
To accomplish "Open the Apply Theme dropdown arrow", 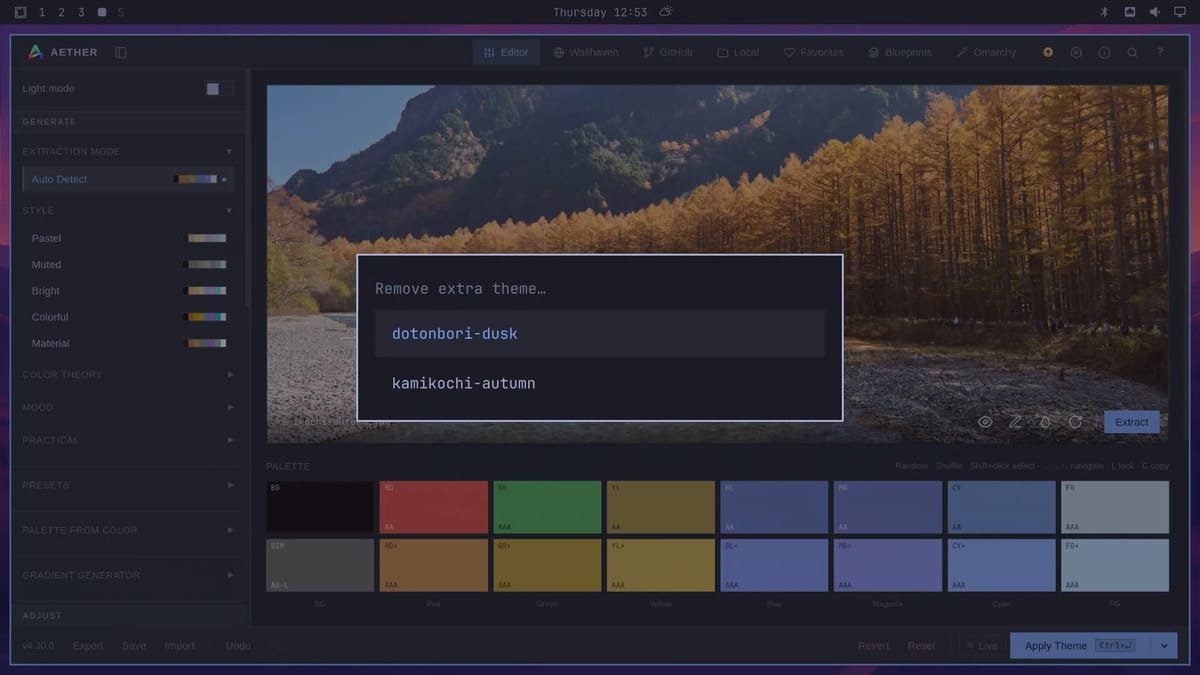I will tap(1164, 646).
